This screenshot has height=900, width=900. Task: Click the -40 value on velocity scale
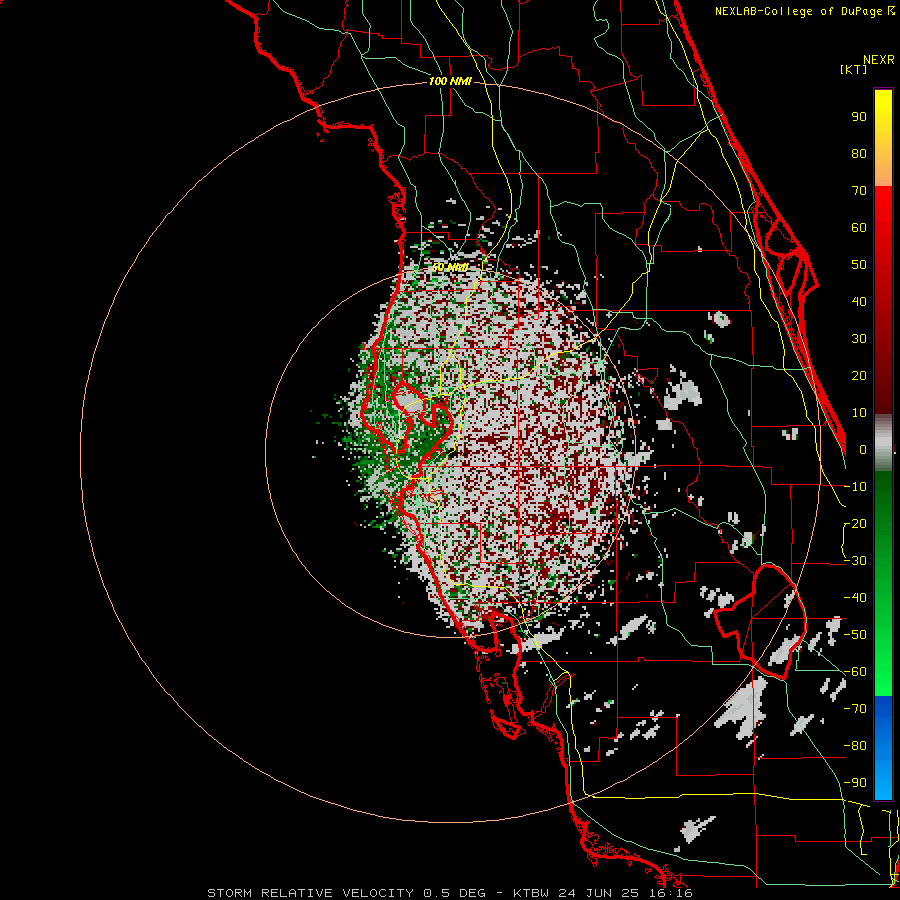(x=855, y=598)
